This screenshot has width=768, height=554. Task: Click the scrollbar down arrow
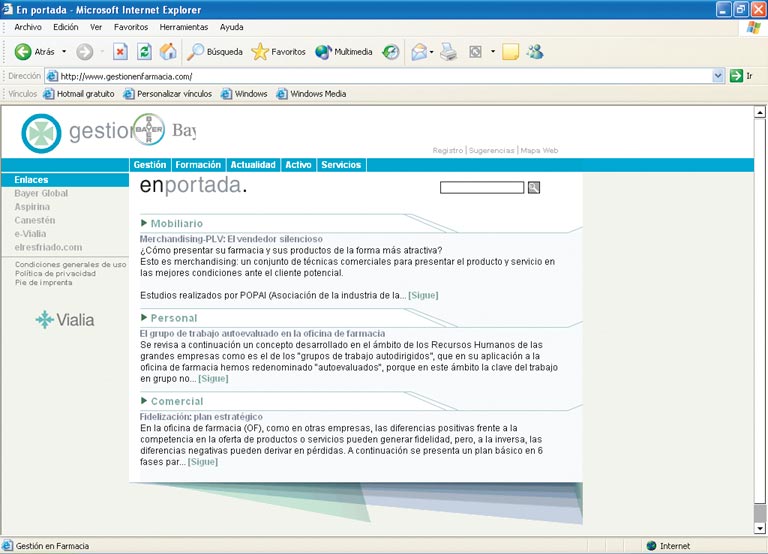pyautogui.click(x=760, y=528)
